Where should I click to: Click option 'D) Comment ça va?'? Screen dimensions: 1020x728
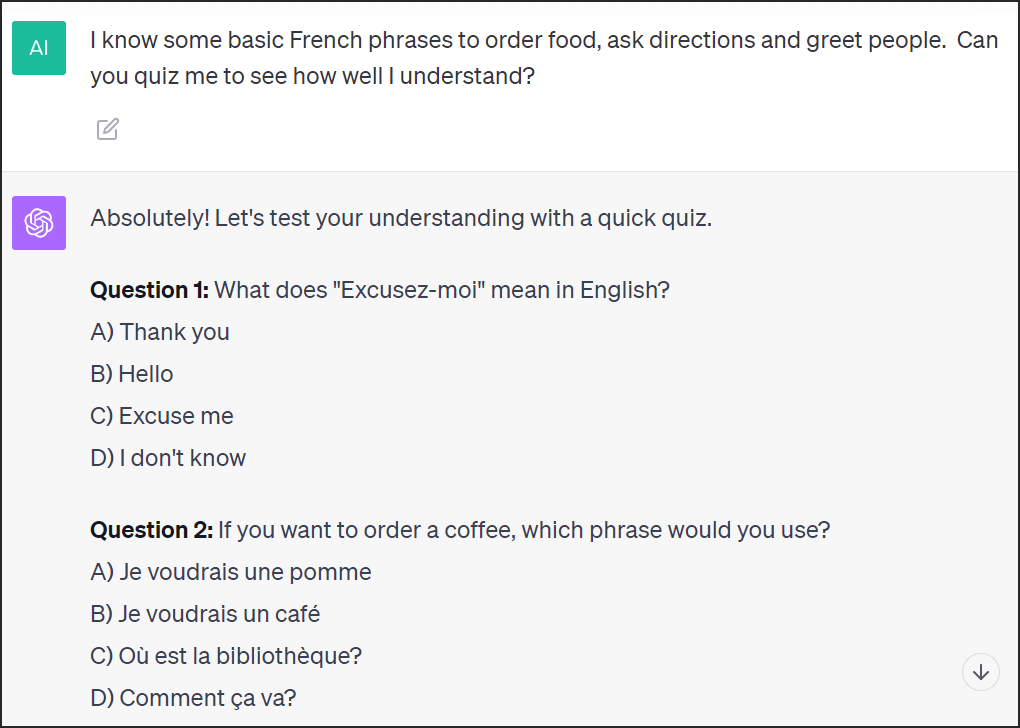pos(193,698)
